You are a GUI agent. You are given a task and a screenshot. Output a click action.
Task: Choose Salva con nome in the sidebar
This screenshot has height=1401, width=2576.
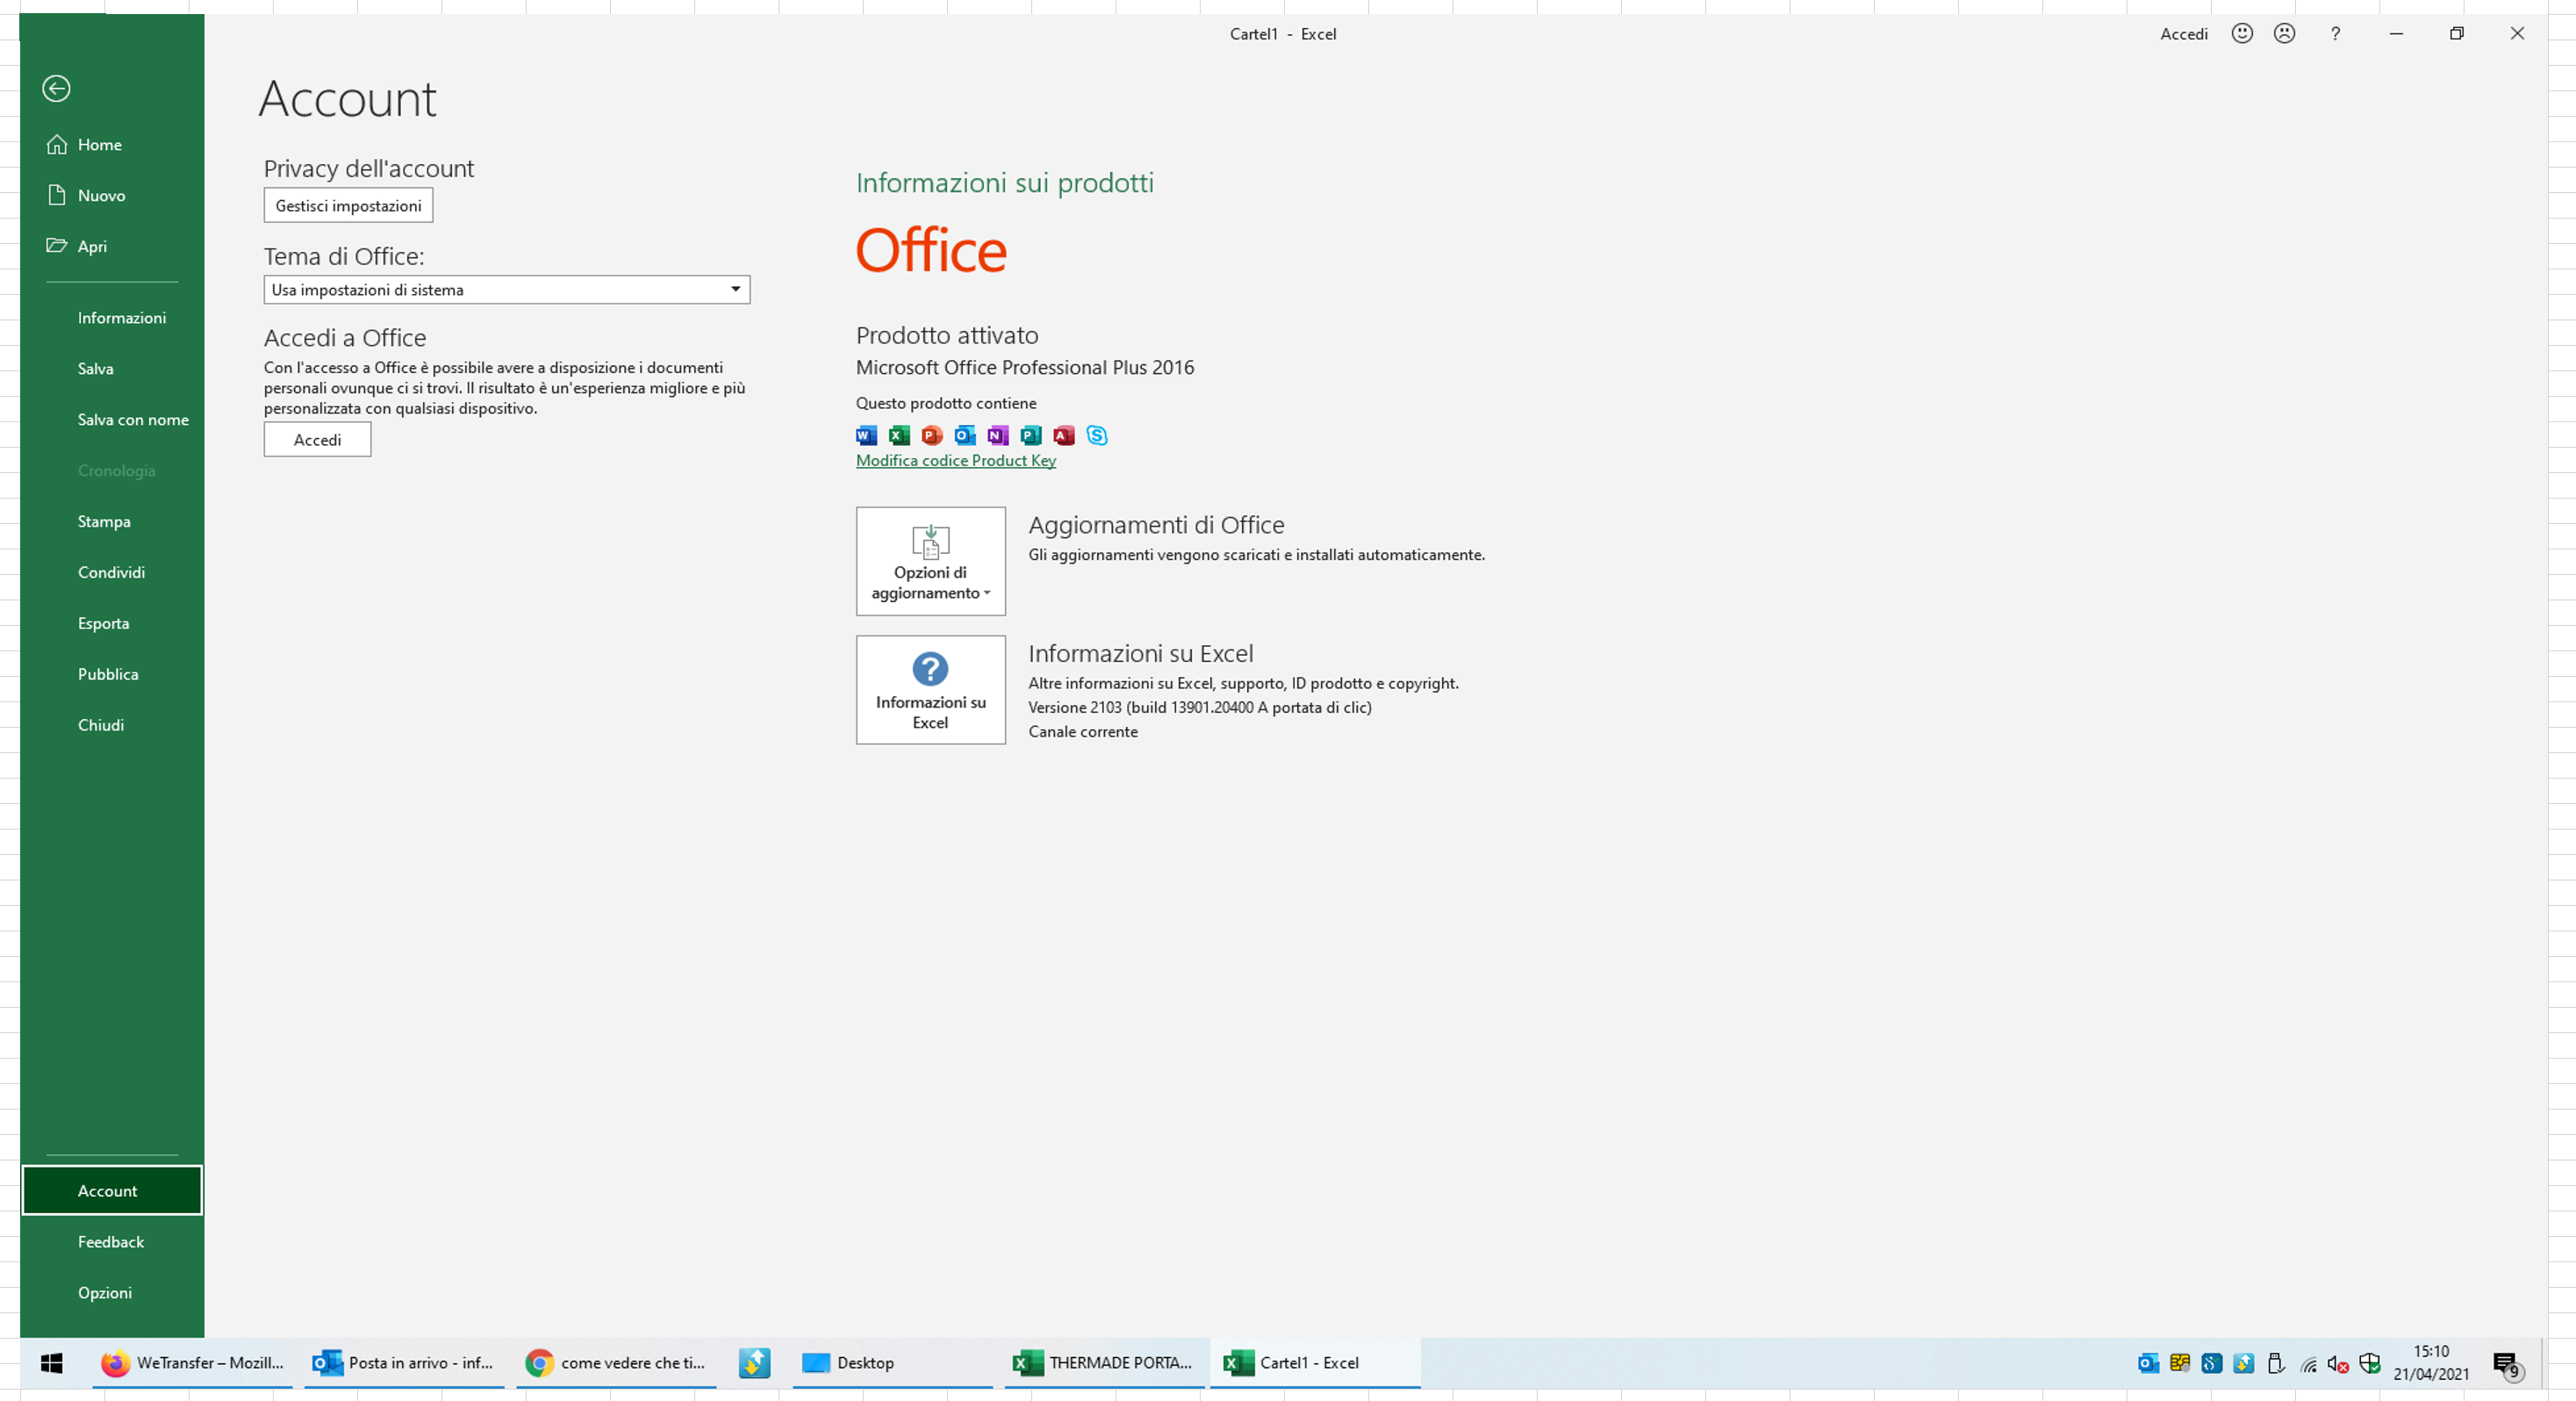(x=112, y=420)
